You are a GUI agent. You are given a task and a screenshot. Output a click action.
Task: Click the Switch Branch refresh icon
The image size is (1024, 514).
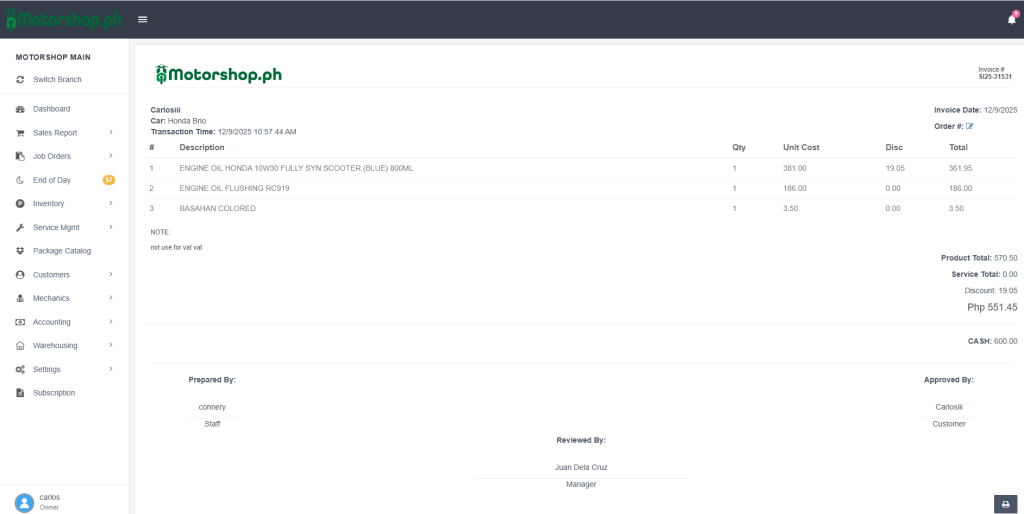[20, 79]
